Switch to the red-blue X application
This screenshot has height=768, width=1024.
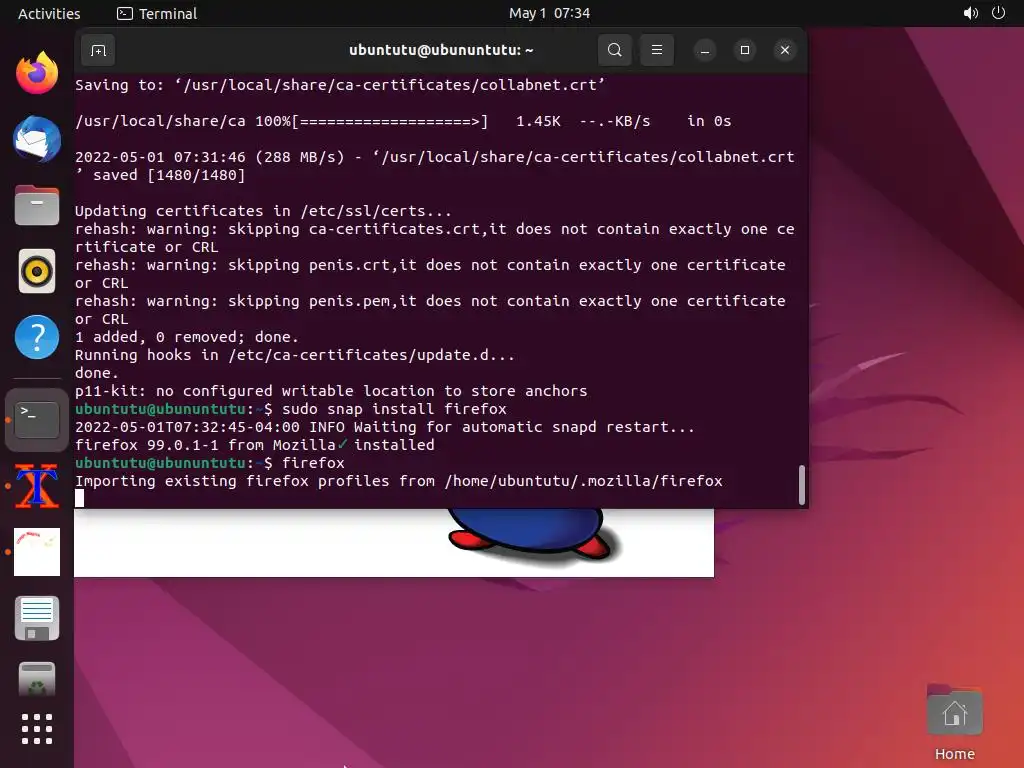click(x=37, y=486)
